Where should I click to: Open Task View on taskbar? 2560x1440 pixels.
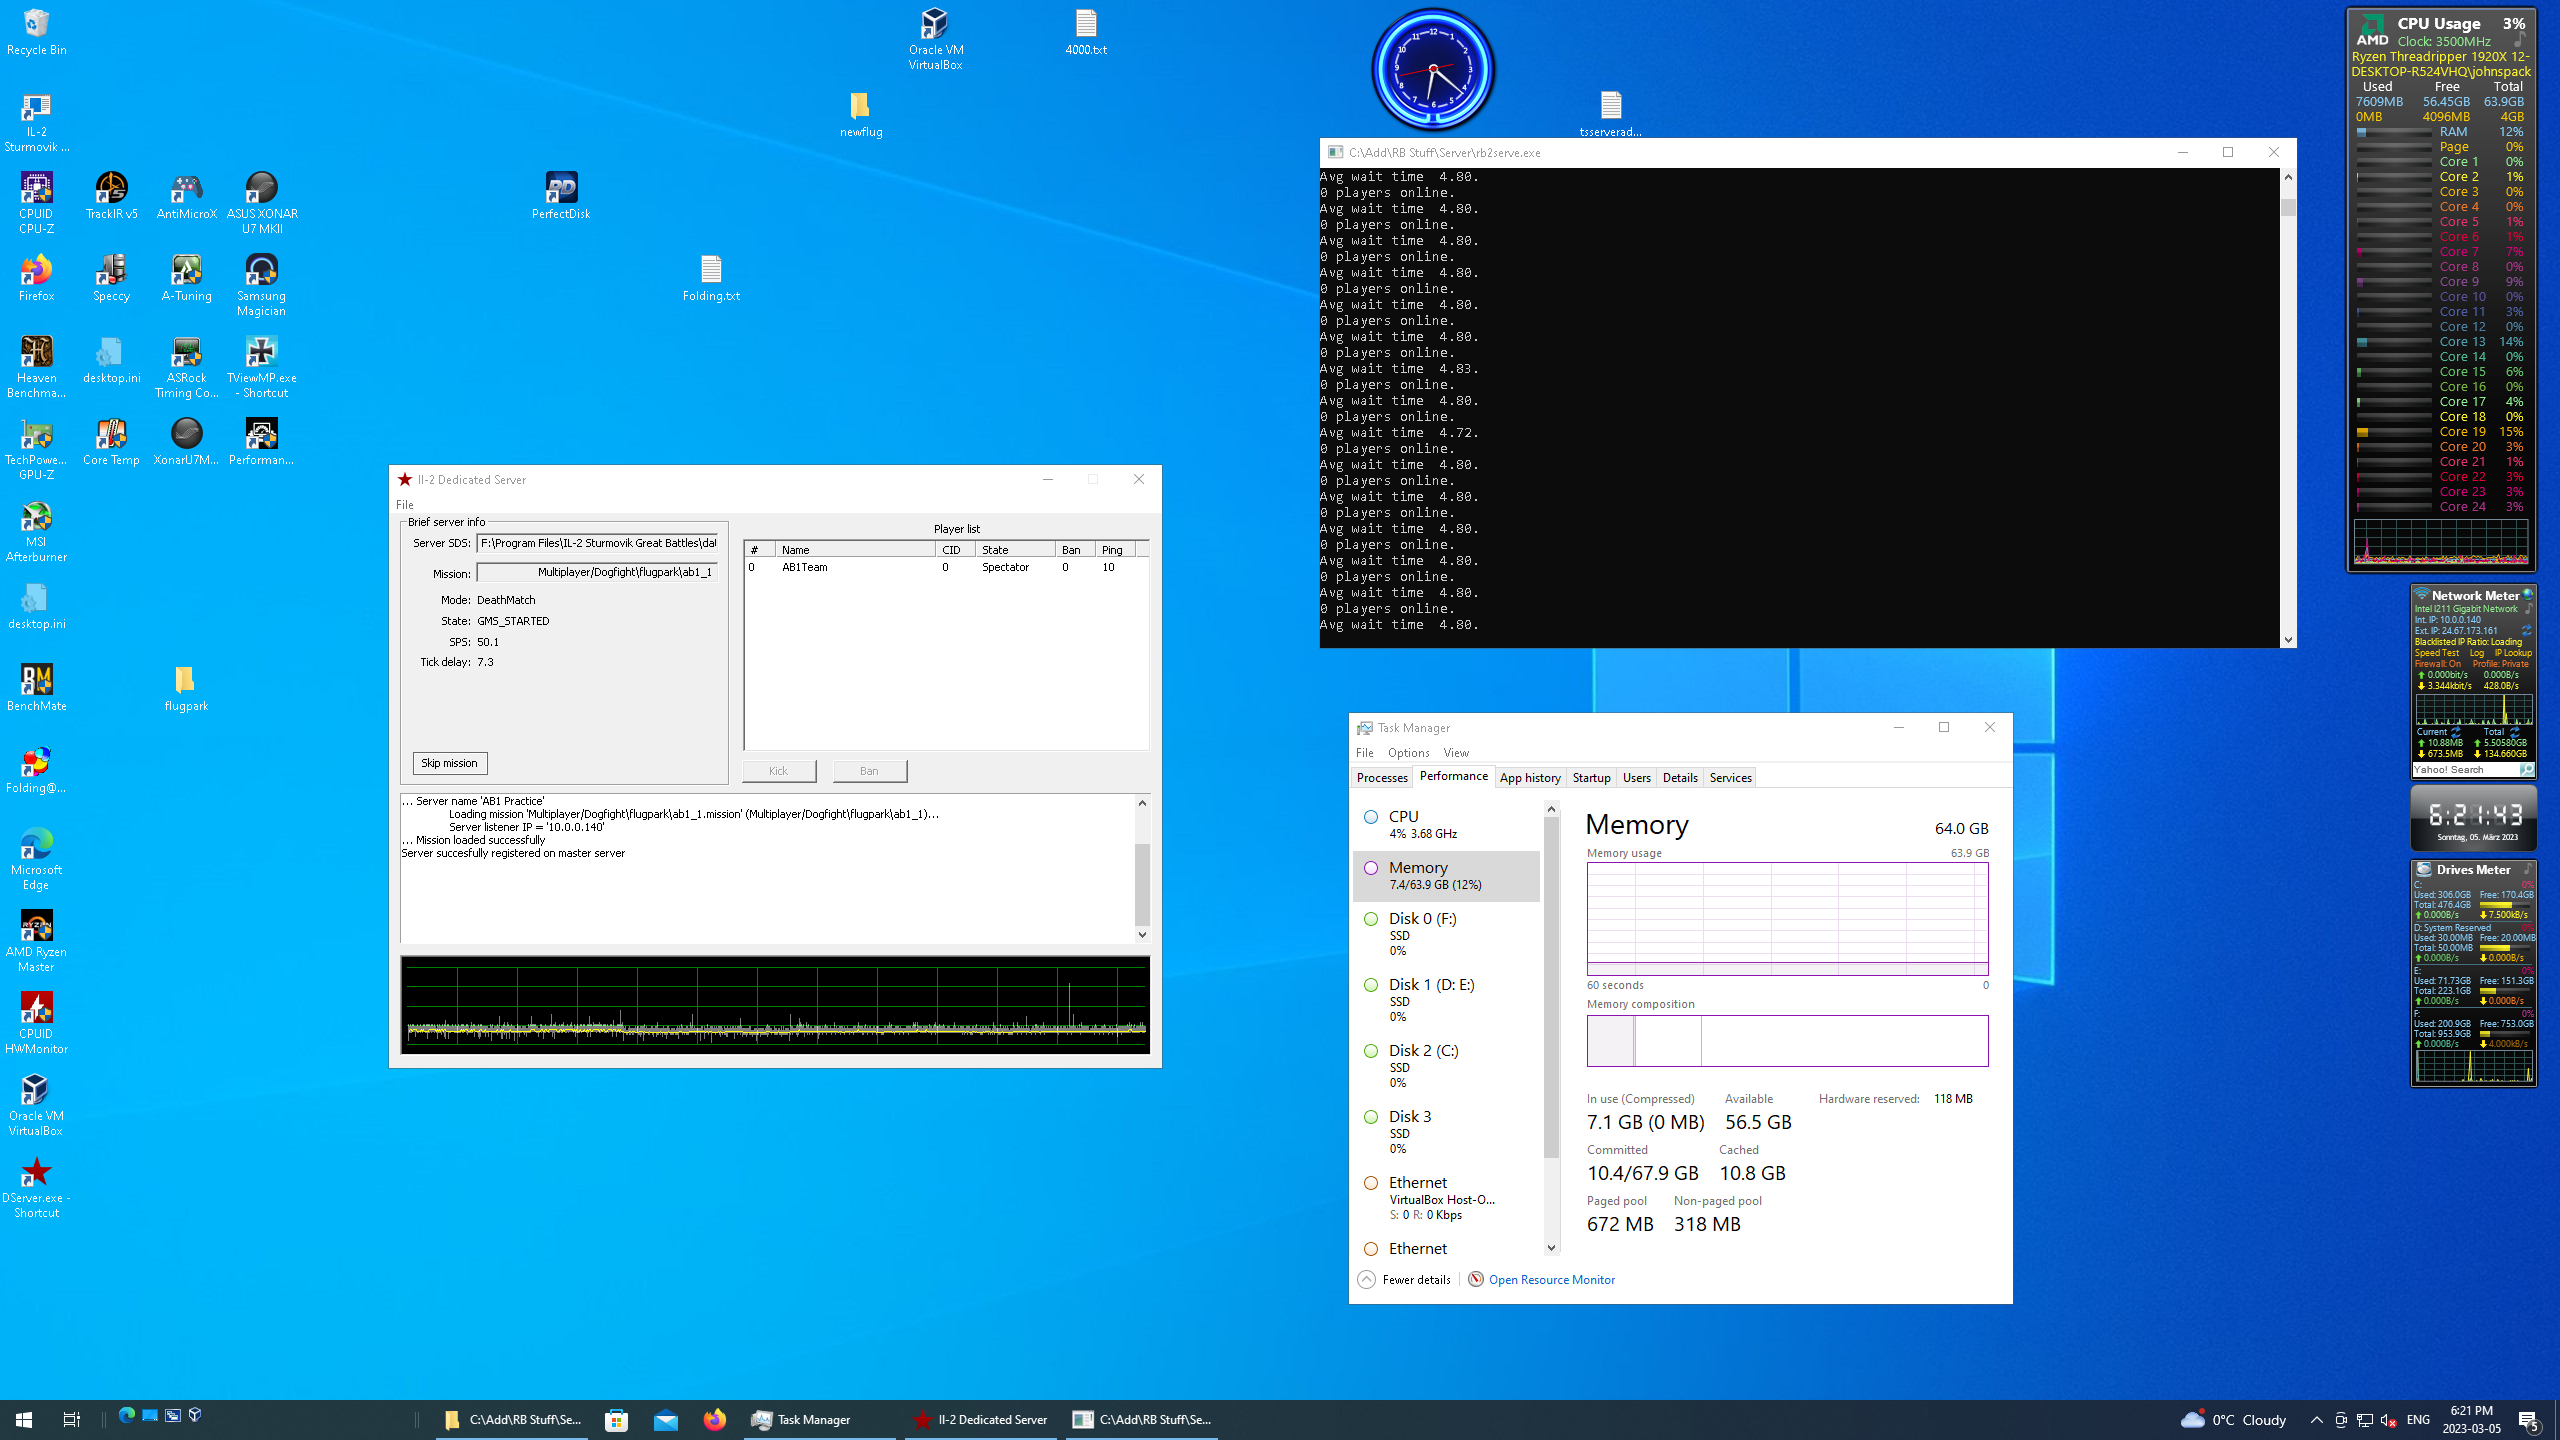71,1419
